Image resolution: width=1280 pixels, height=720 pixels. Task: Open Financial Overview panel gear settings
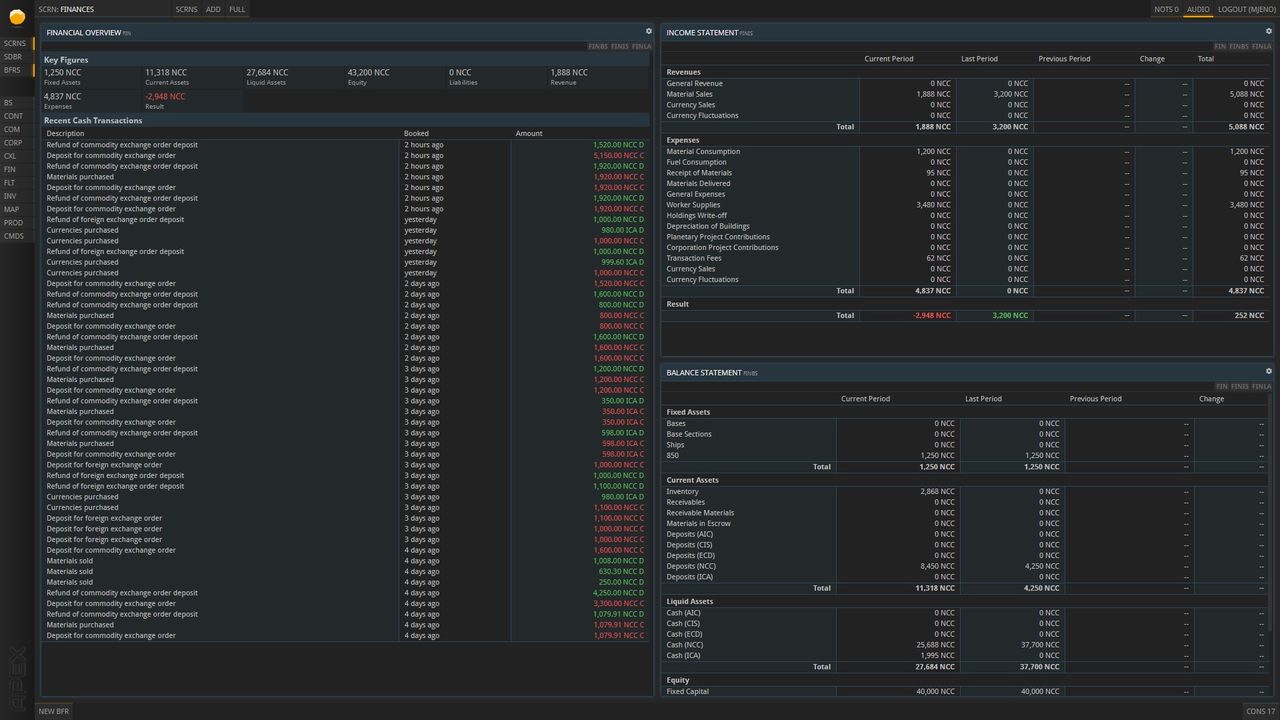pyautogui.click(x=648, y=31)
